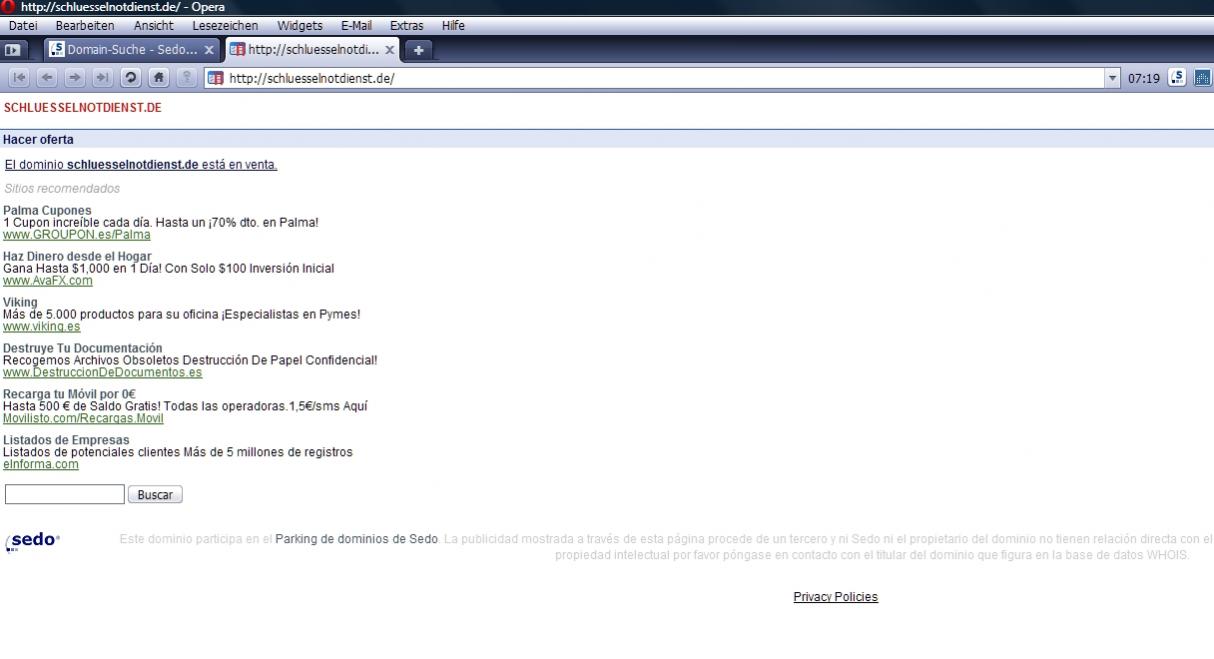Viewport: 1214px width, 659px height.
Task: Open the Privacy Policies link
Action: [836, 597]
